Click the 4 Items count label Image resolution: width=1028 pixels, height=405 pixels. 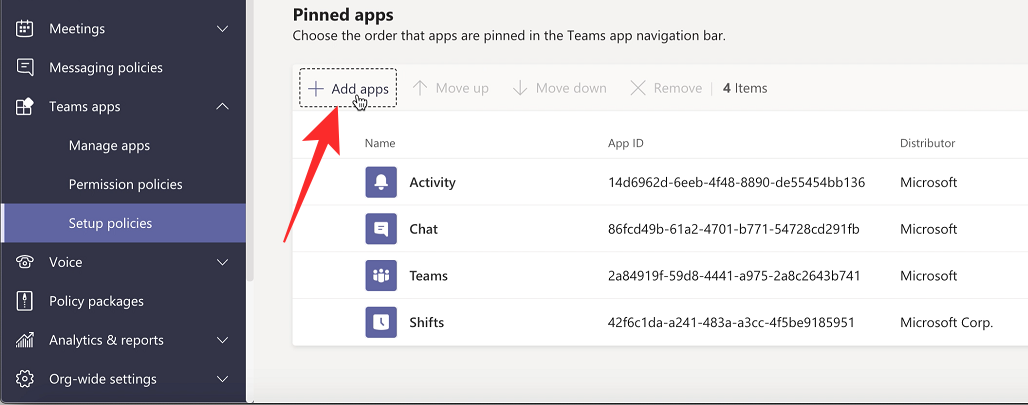pyautogui.click(x=745, y=88)
